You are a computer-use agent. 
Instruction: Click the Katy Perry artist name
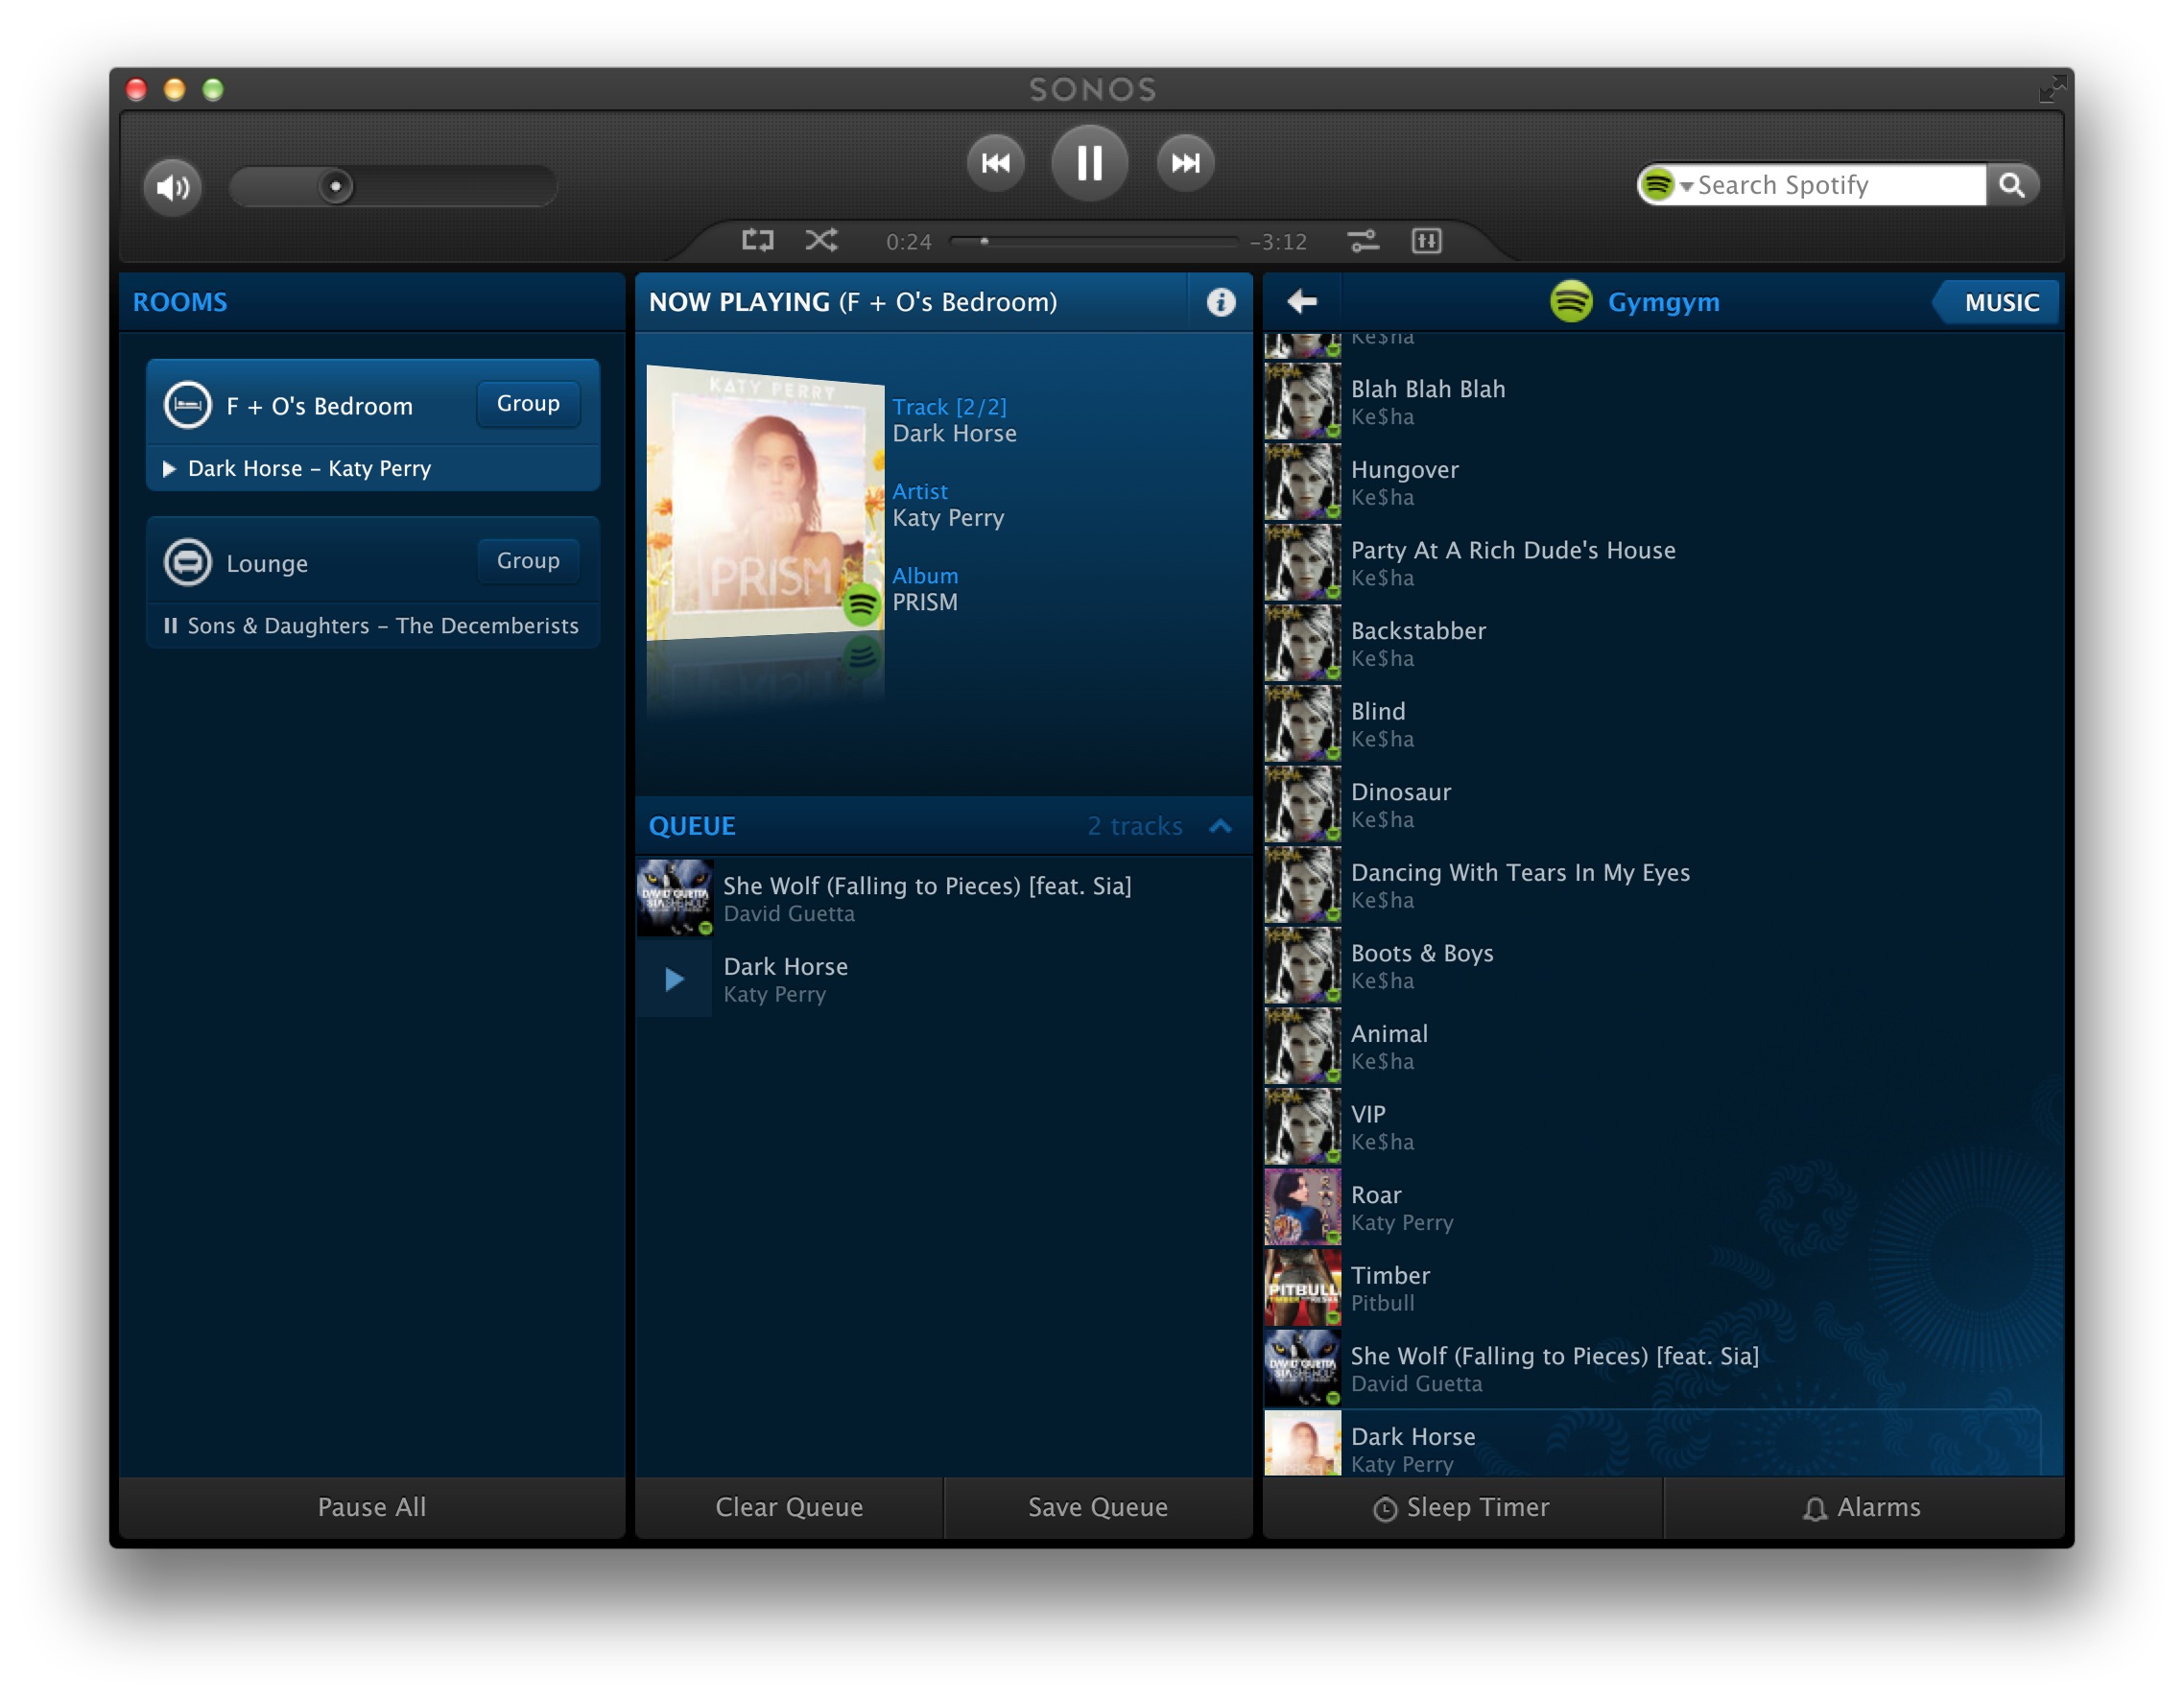point(948,518)
